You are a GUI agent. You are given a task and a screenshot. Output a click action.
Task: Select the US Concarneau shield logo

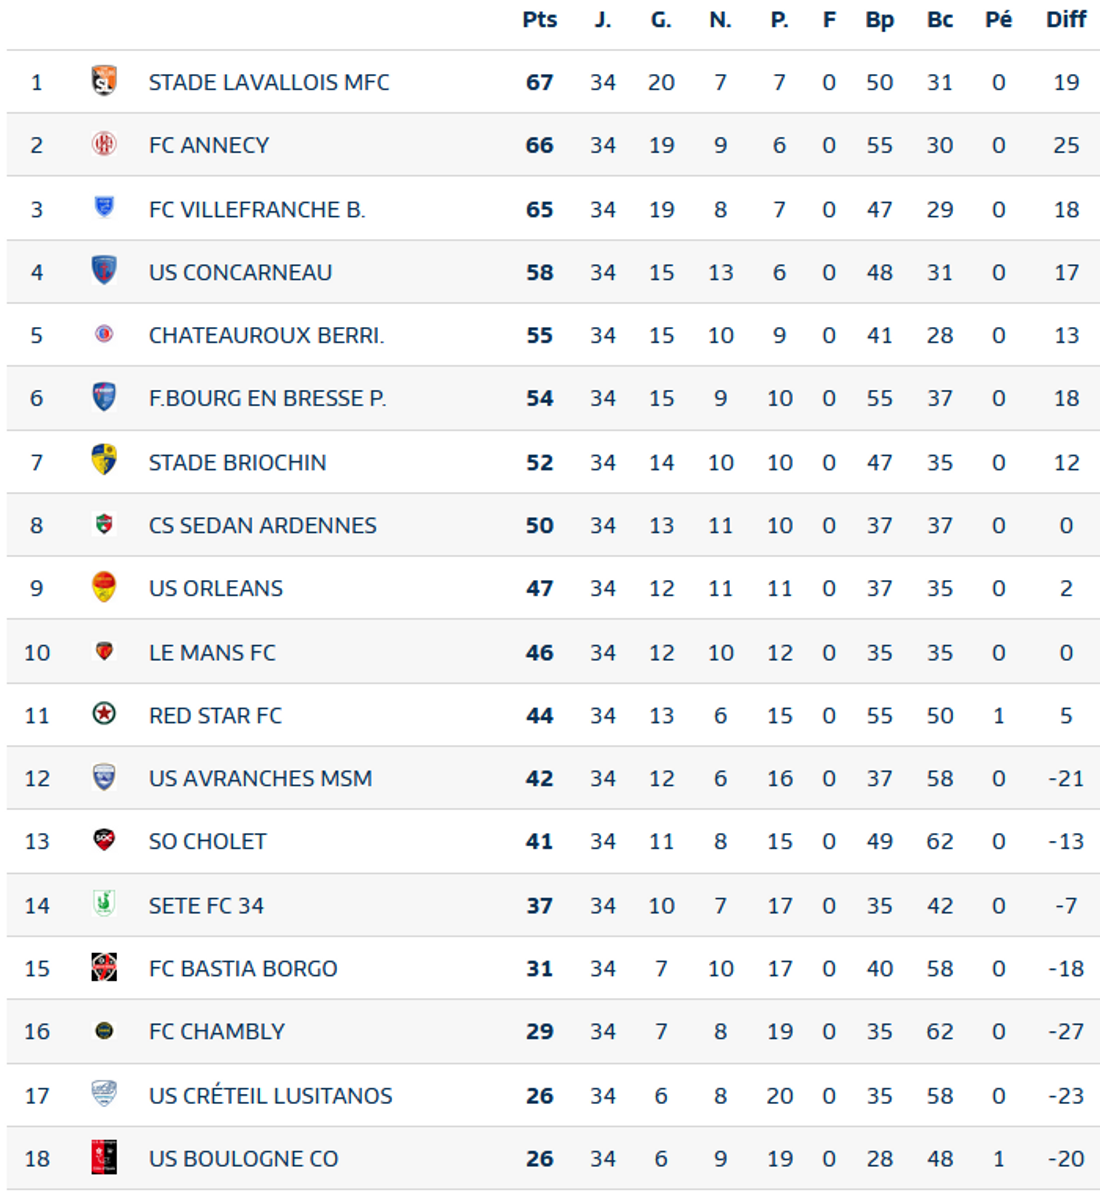coord(104,270)
